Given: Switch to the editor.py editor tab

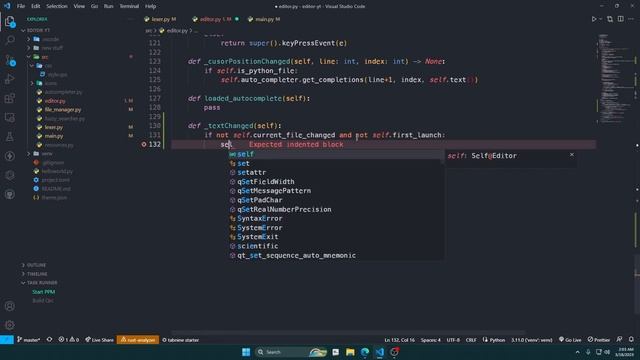Looking at the screenshot, I should pos(215,19).
